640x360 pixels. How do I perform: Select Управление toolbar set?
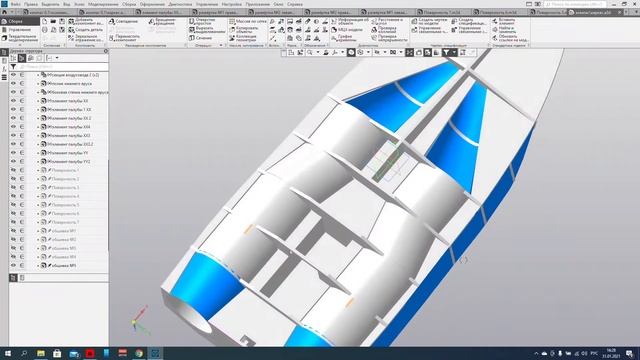click(20, 29)
